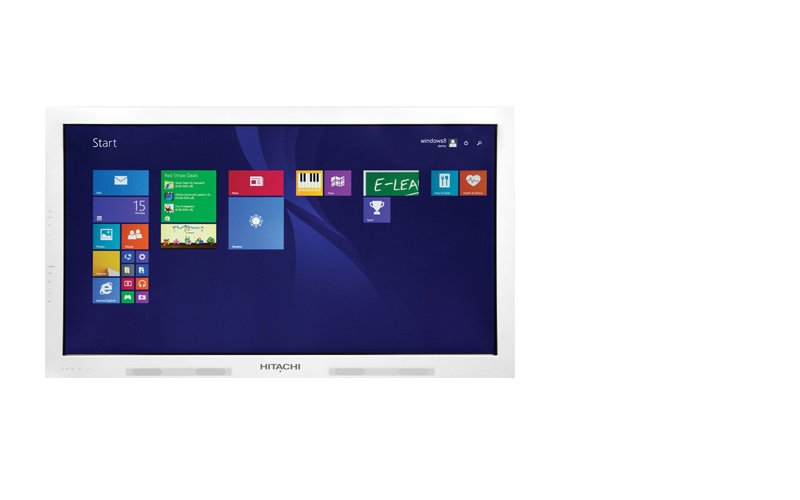Launch Internet Explorer tile
The image size is (800, 500).
(x=106, y=290)
